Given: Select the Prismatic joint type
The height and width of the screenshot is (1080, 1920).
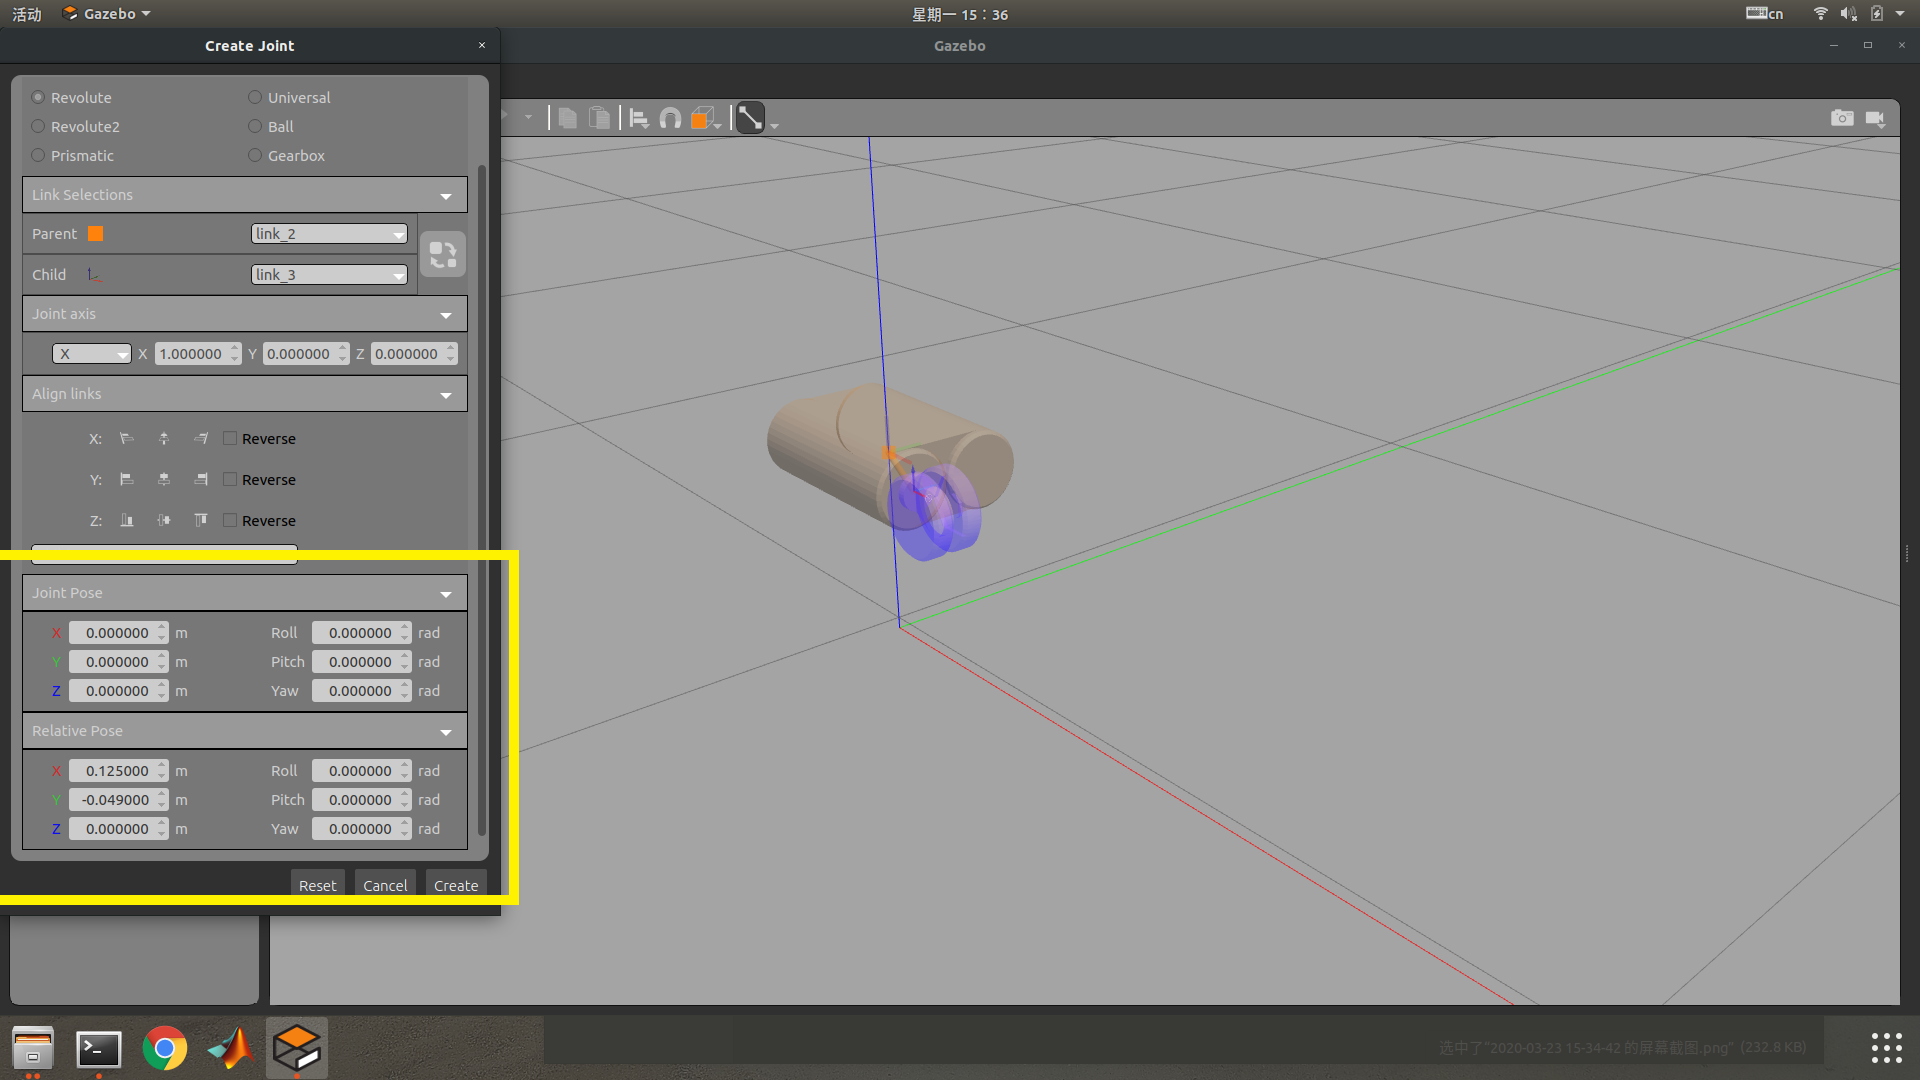Looking at the screenshot, I should click(38, 156).
